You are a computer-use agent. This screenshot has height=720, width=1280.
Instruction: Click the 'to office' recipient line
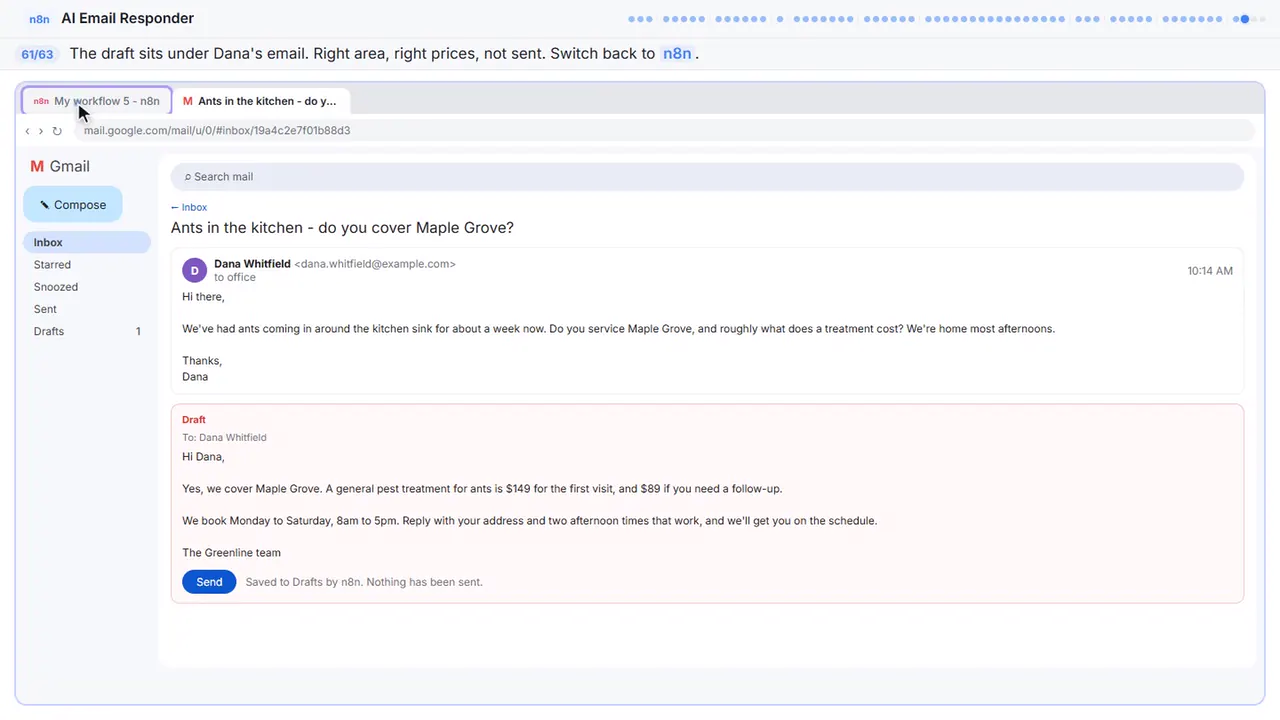coord(235,277)
